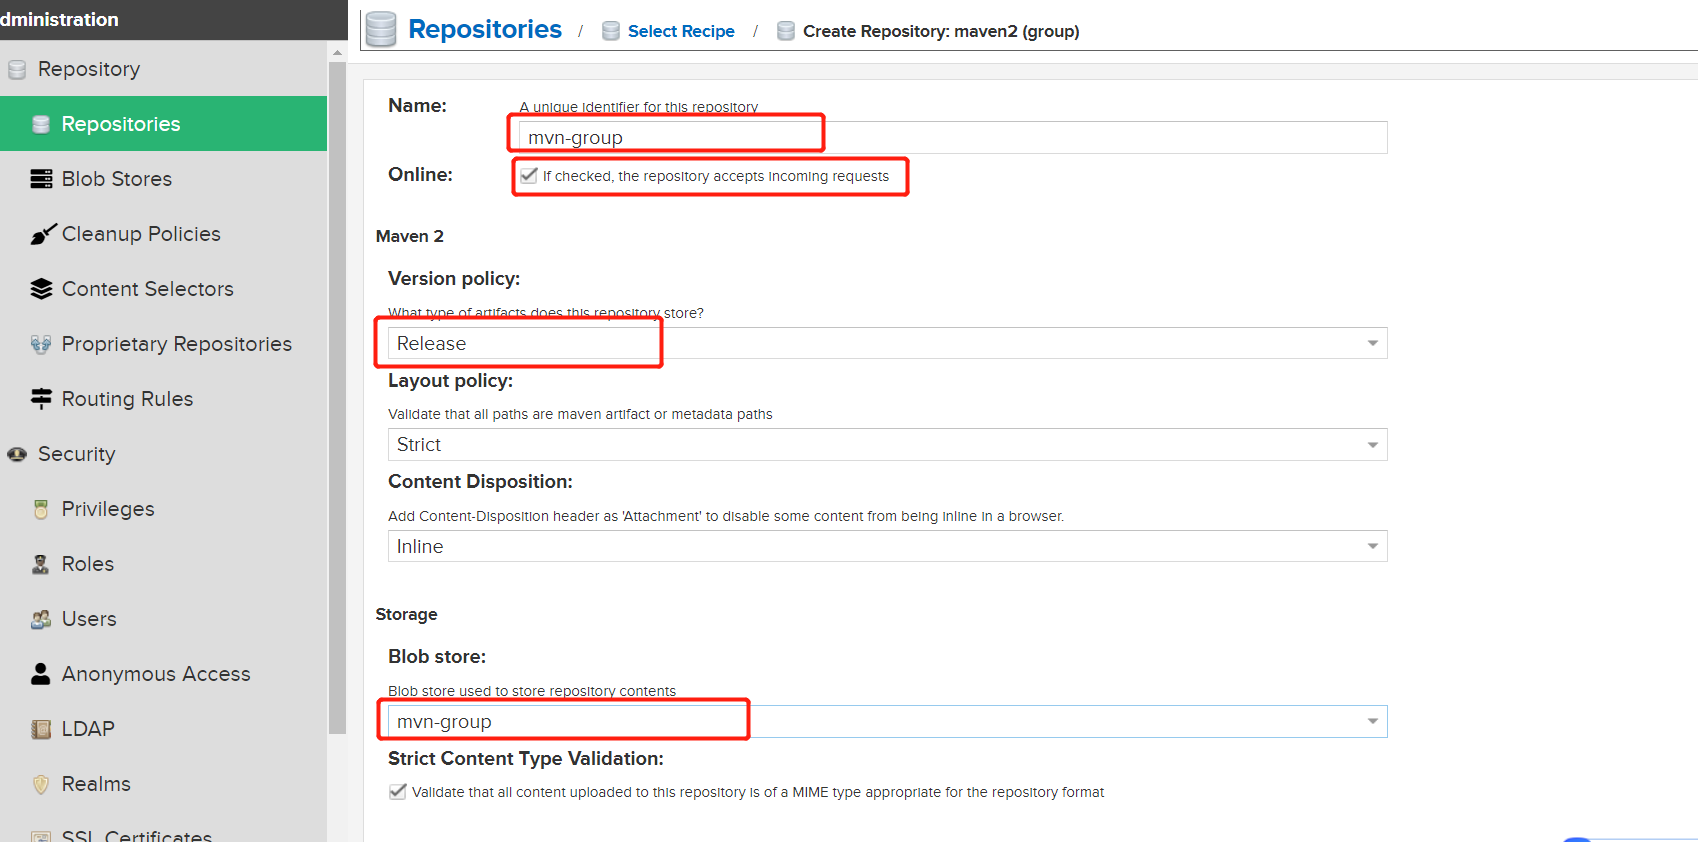Click the Select Recipe breadcrumb link
Image resolution: width=1698 pixels, height=842 pixels.
click(681, 31)
